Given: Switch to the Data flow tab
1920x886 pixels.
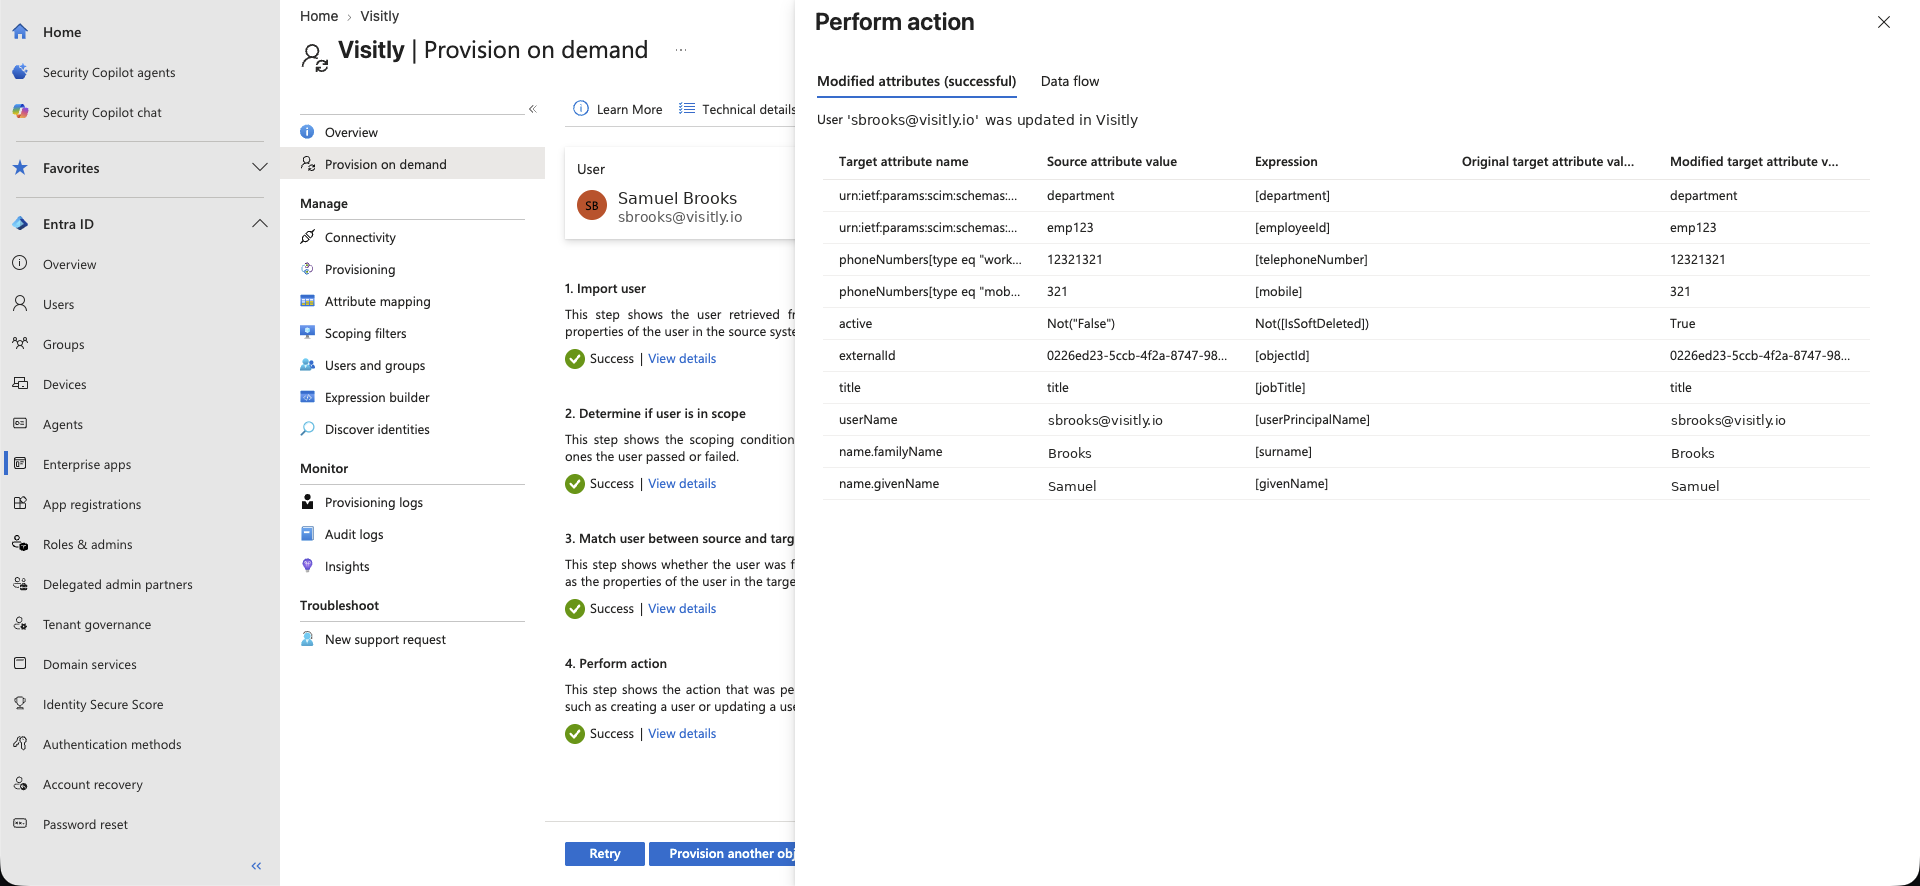Looking at the screenshot, I should pyautogui.click(x=1070, y=81).
